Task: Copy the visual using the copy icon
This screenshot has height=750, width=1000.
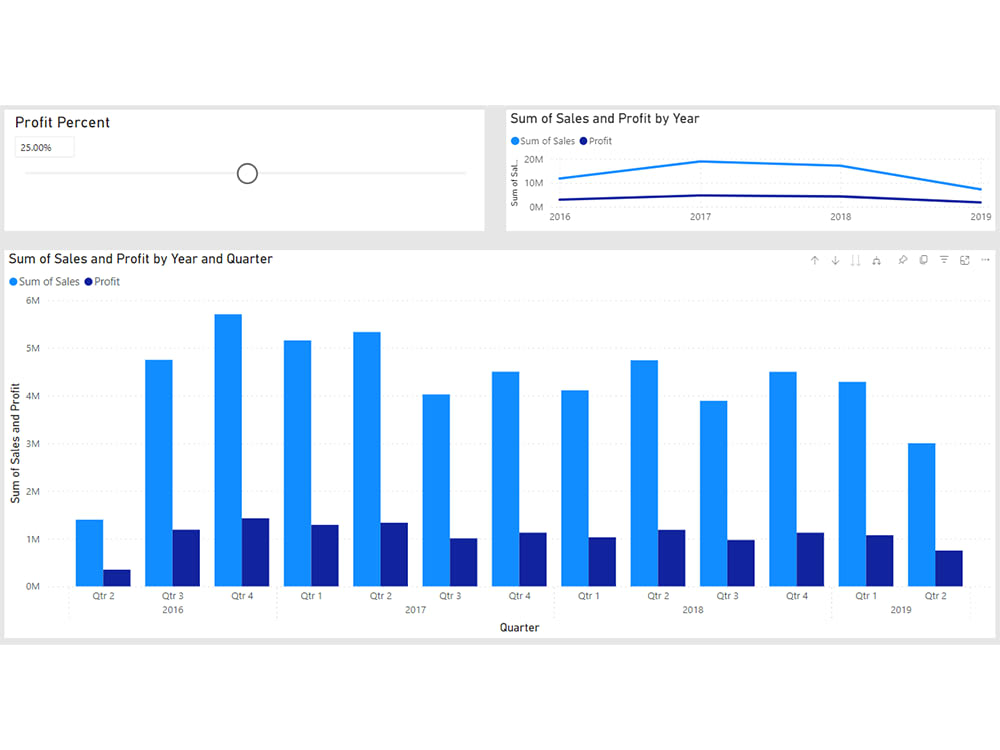Action: click(x=923, y=260)
